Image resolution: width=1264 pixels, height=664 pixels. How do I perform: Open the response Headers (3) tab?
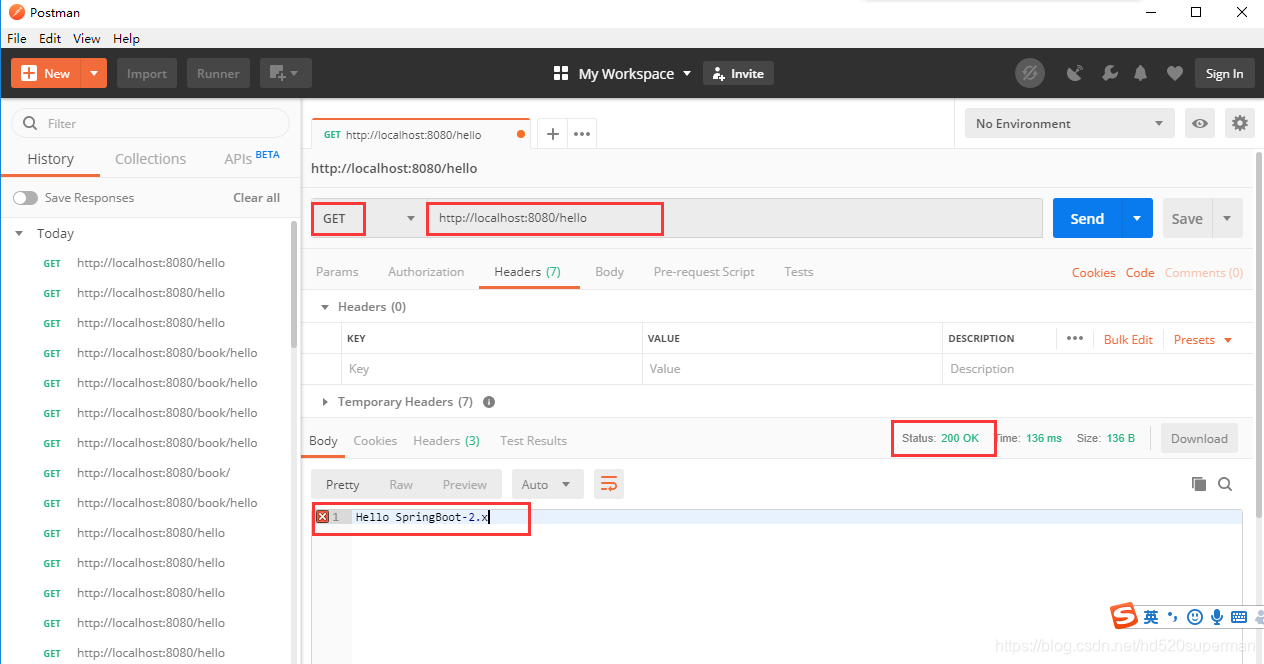pos(446,441)
